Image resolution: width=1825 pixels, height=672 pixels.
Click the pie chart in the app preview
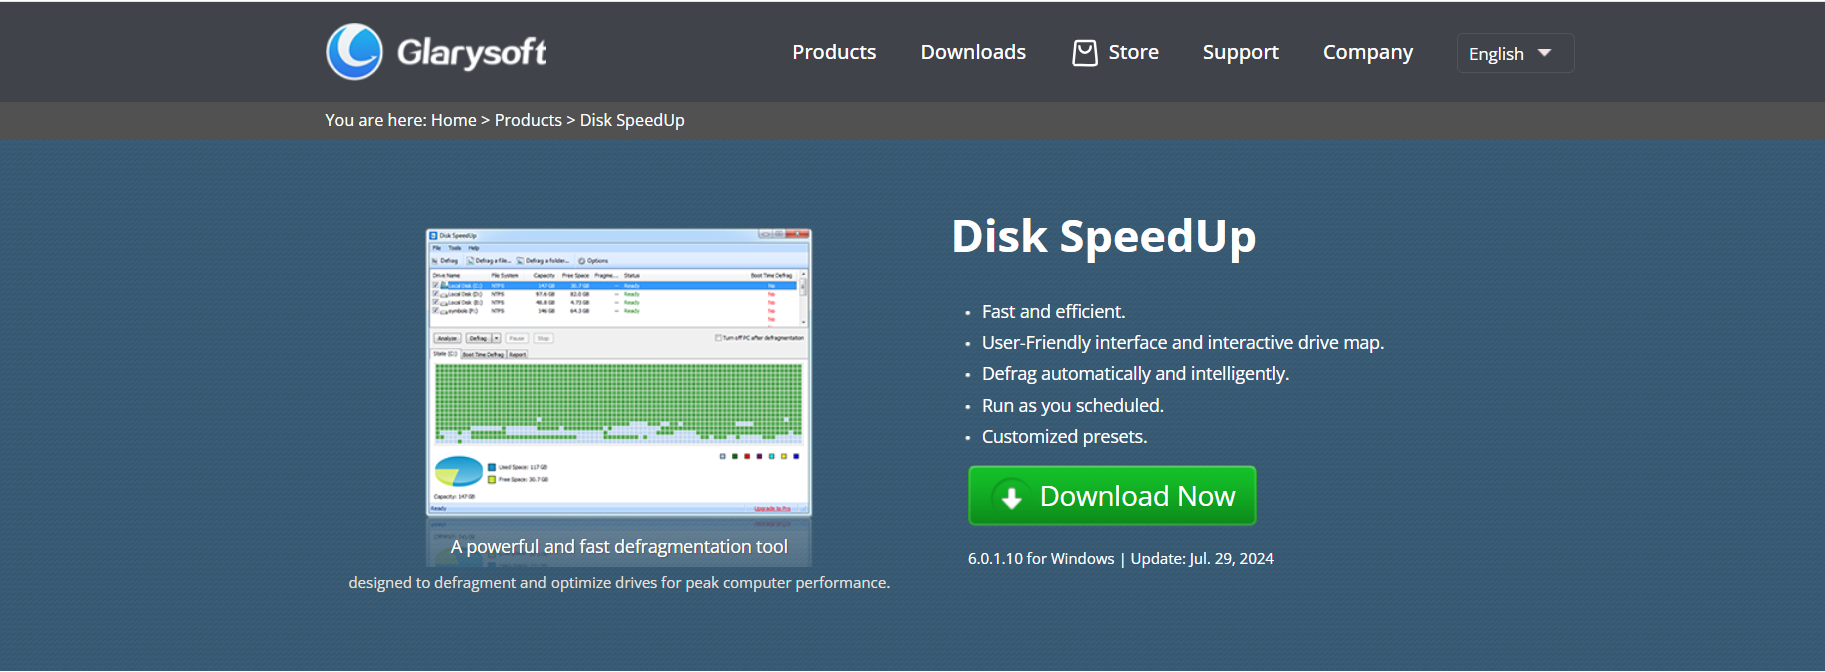(x=459, y=471)
